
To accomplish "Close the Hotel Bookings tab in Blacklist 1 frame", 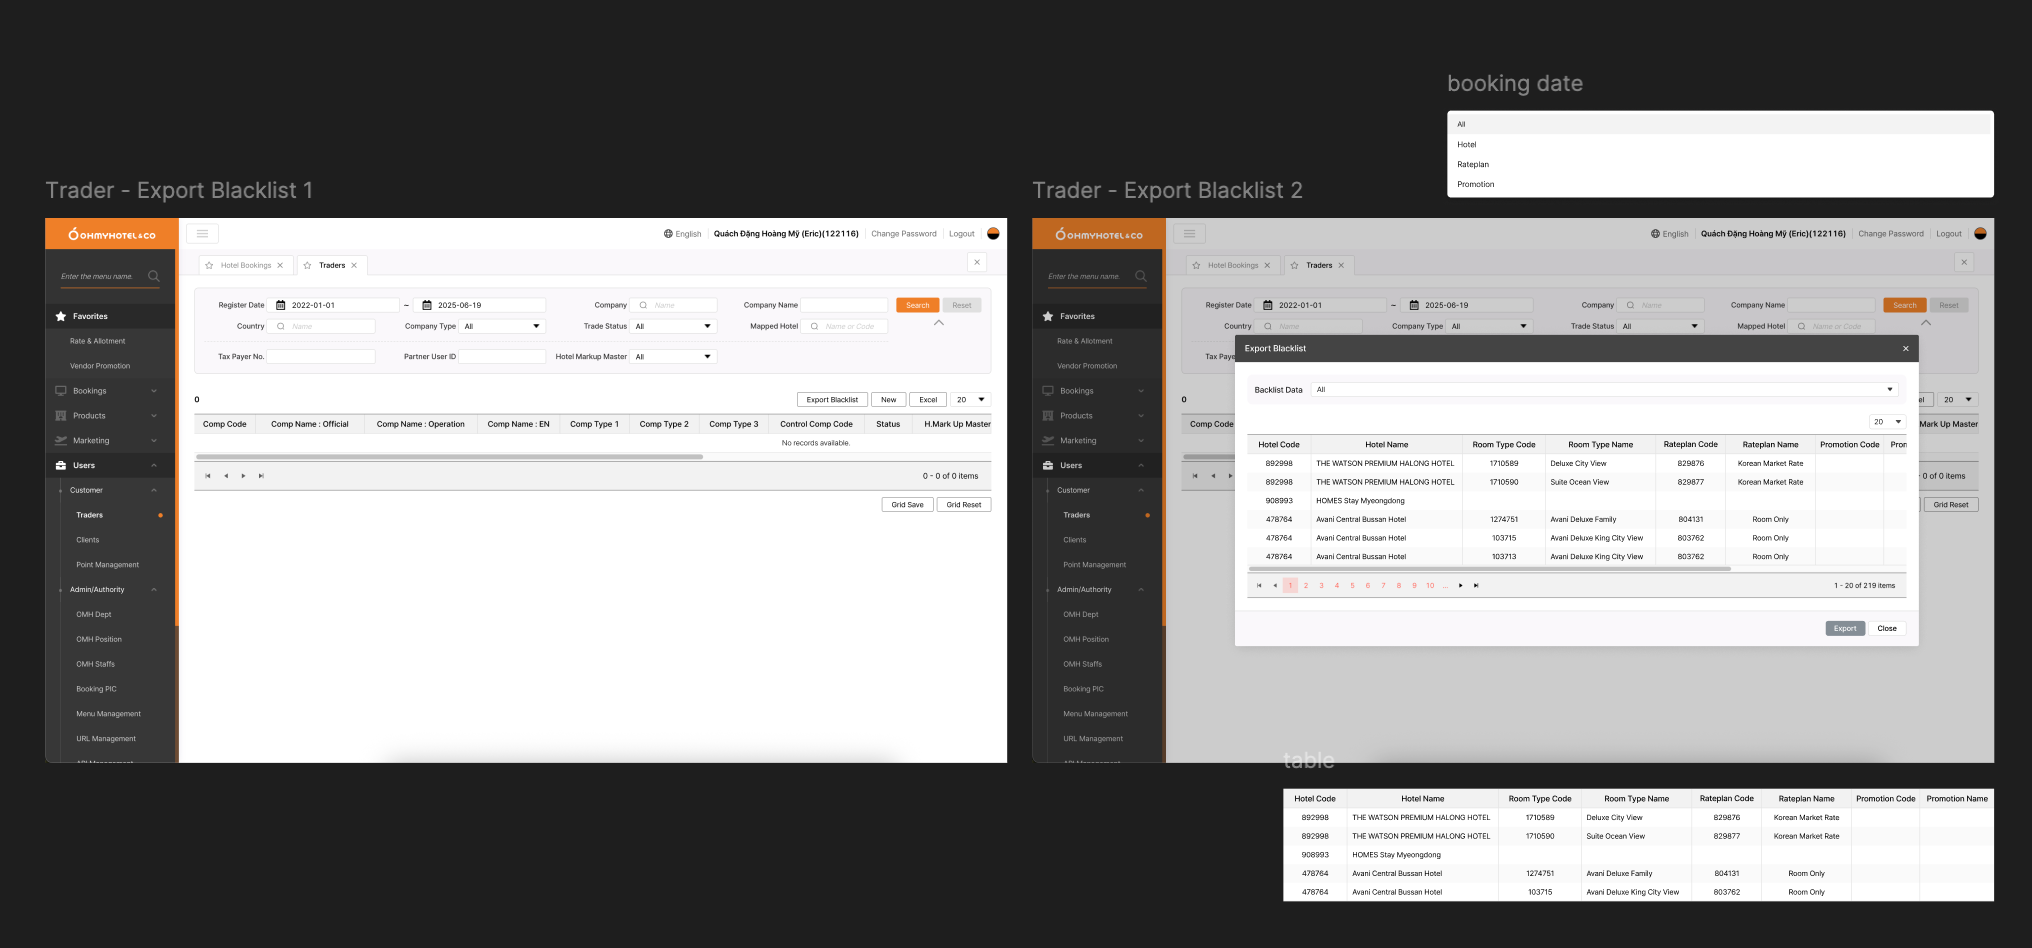I will pyautogui.click(x=280, y=265).
